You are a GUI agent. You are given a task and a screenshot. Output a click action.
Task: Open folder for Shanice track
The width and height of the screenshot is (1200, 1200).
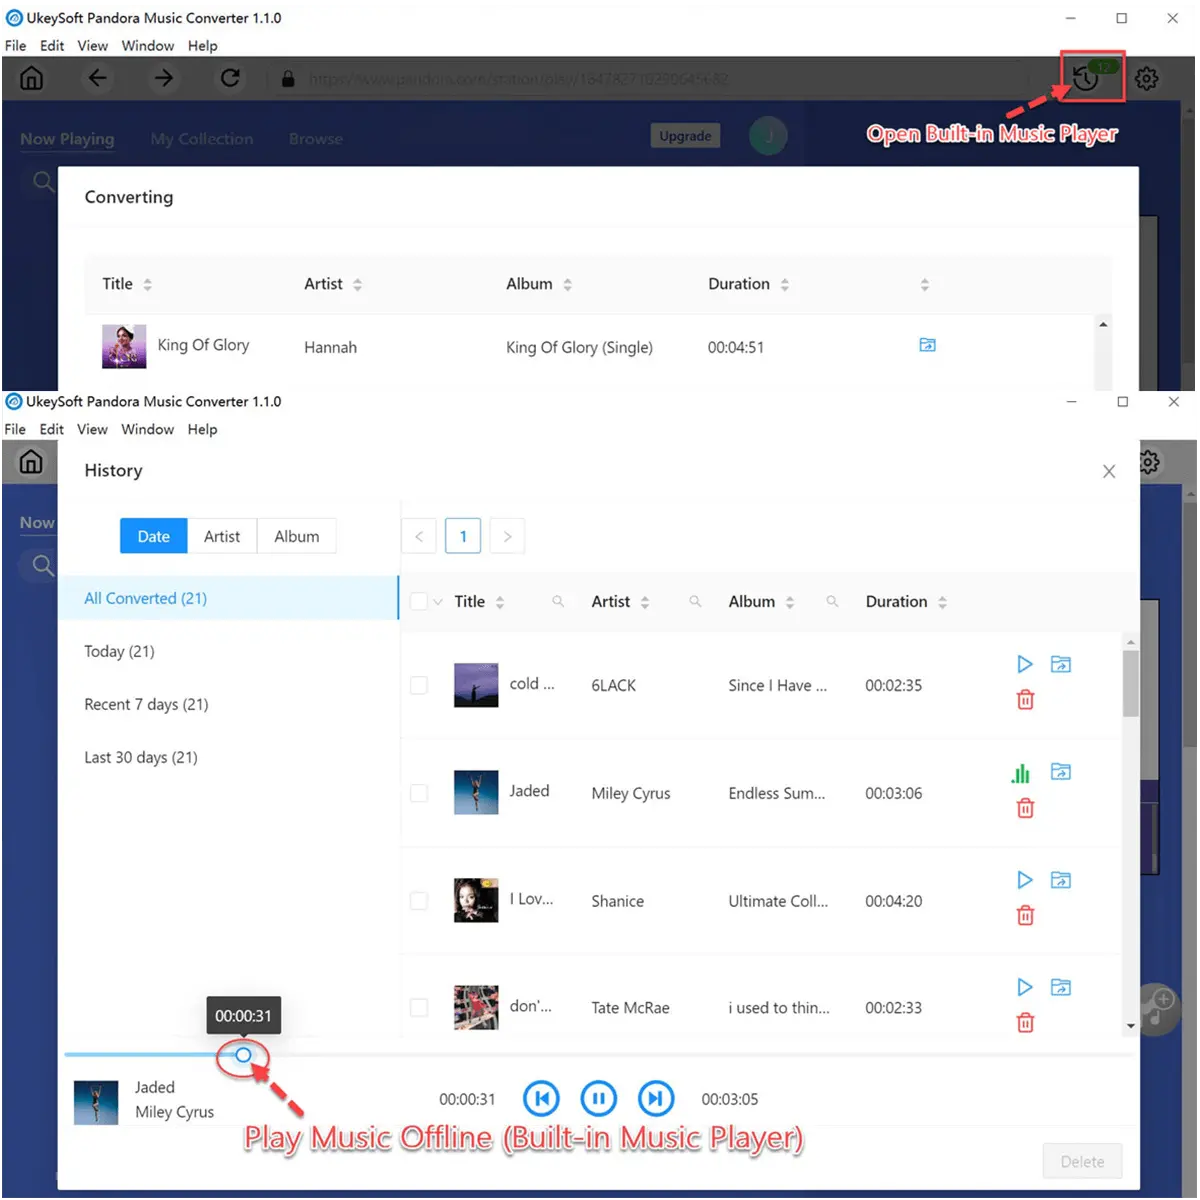(1061, 880)
